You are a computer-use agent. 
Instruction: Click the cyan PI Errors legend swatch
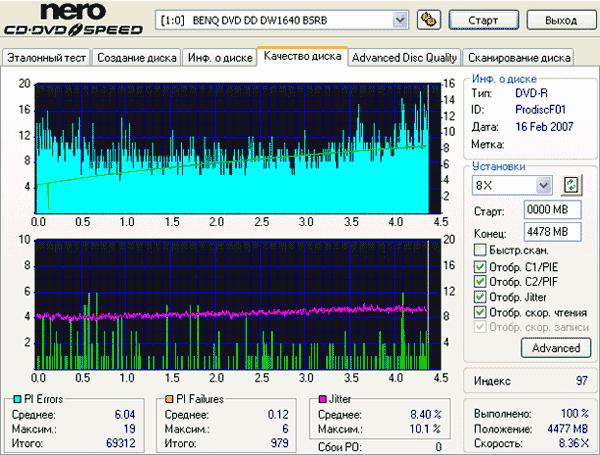tap(15, 400)
